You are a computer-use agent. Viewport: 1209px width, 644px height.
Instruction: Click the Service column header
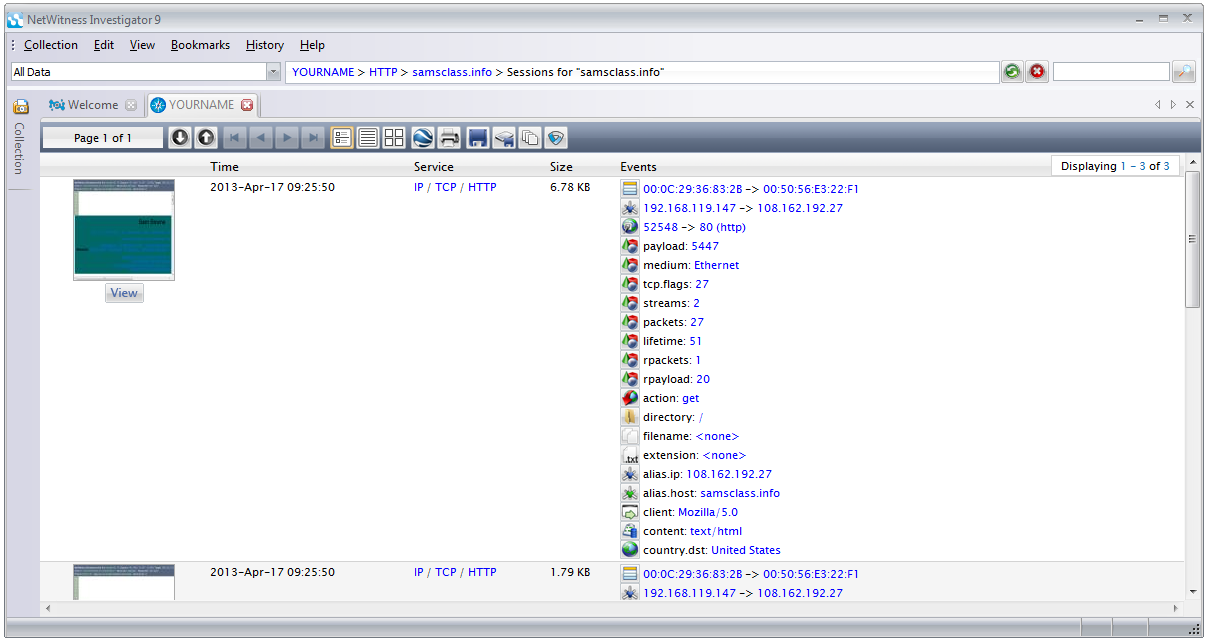pos(433,167)
